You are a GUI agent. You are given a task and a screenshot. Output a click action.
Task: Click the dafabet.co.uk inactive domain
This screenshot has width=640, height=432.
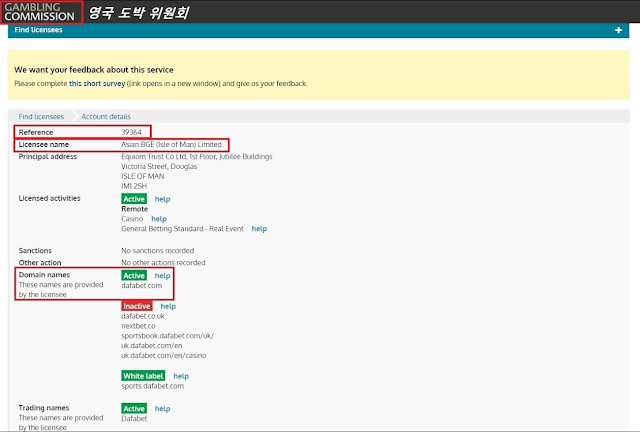click(143, 316)
